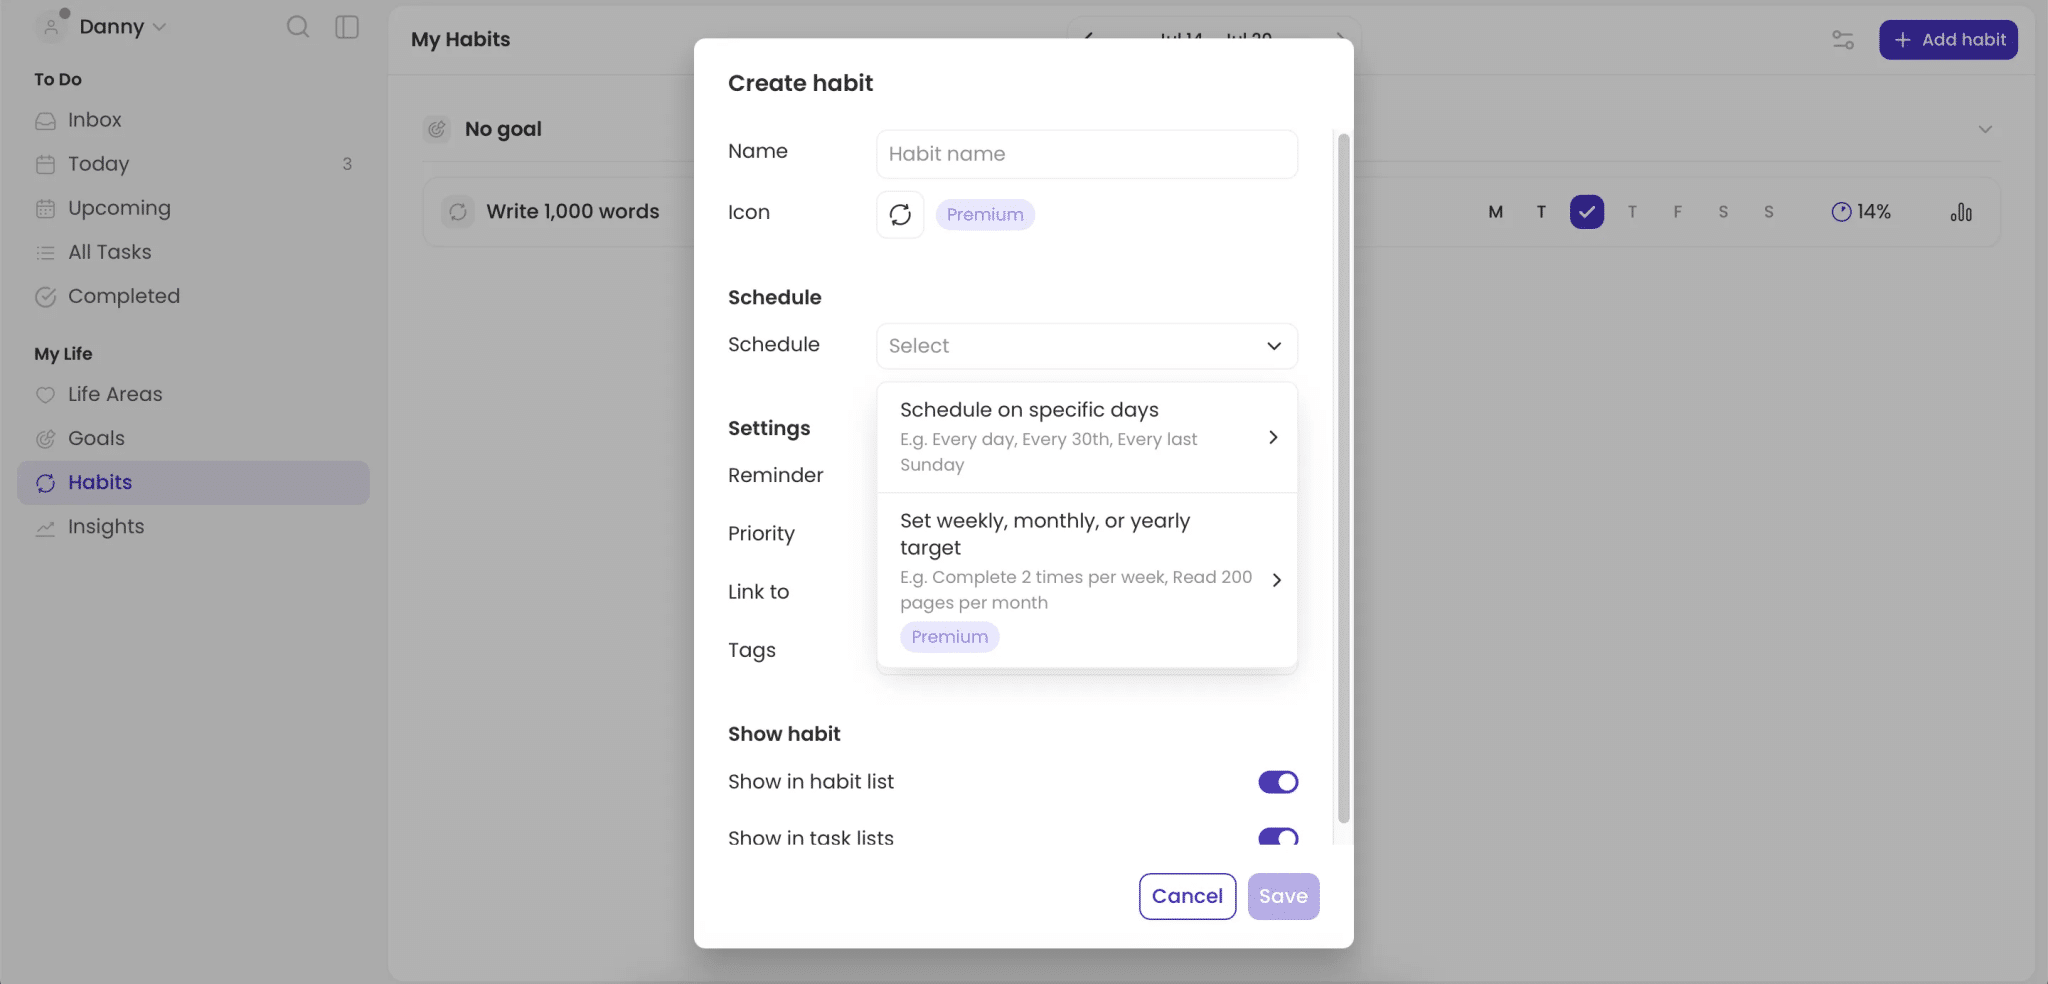Open the Schedule select dropdown
The height and width of the screenshot is (984, 2048).
point(1085,346)
